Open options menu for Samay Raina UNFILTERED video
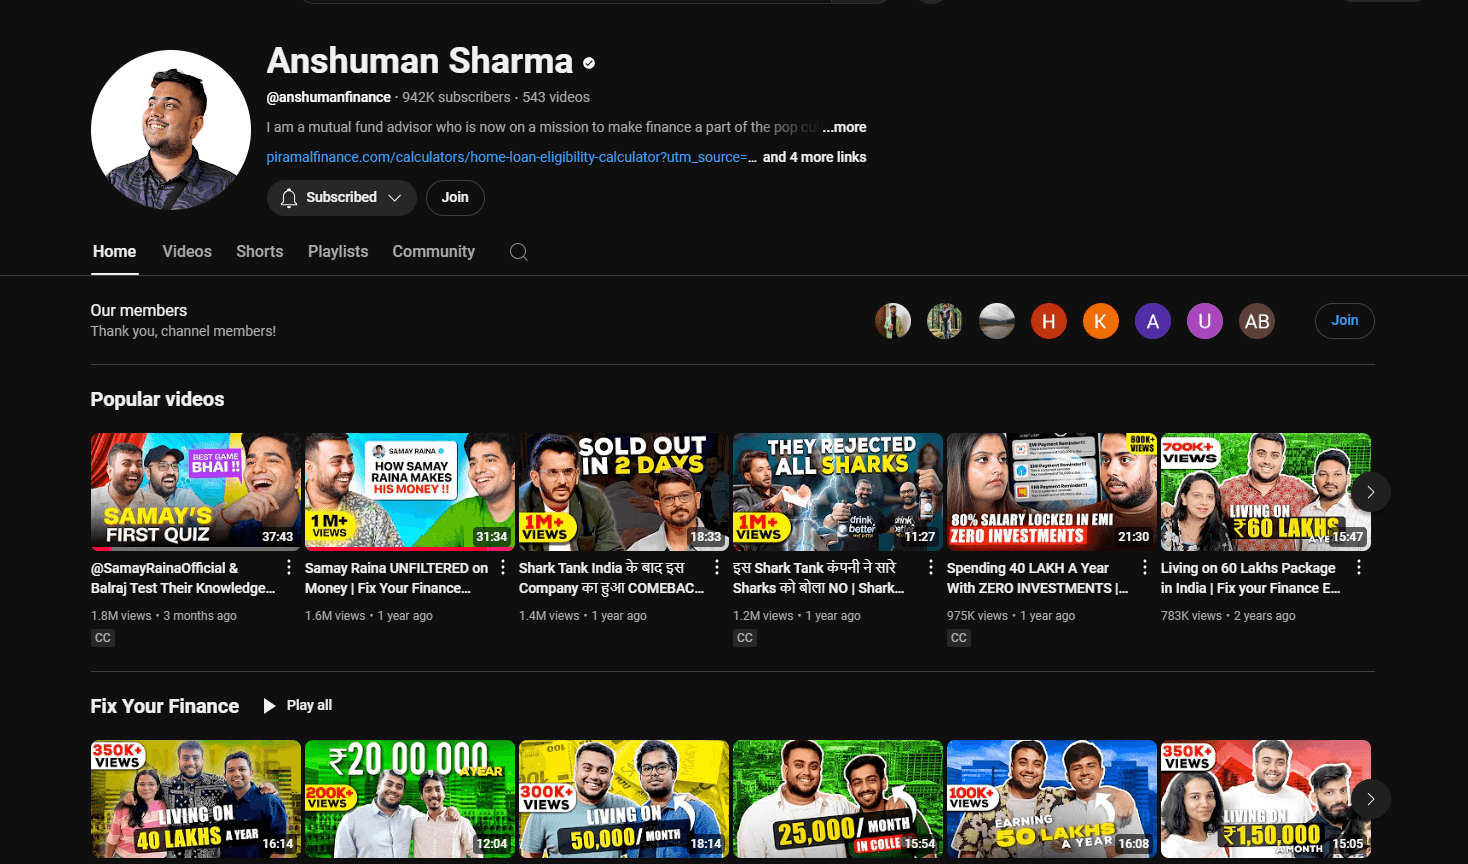Viewport: 1468px width, 864px height. [503, 568]
